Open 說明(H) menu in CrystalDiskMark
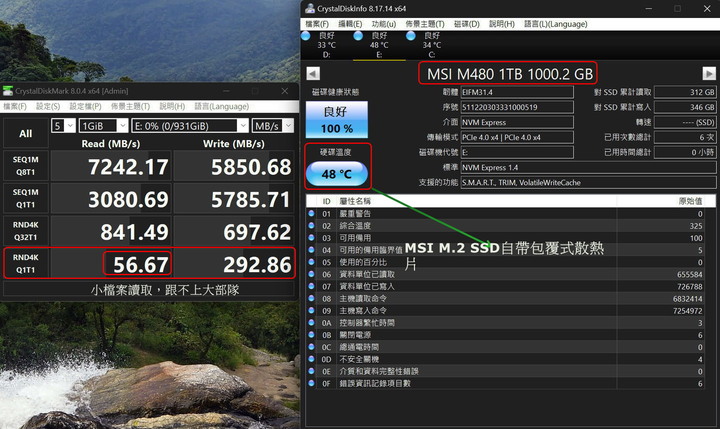Screen dimensions: 720x429 click(172, 106)
